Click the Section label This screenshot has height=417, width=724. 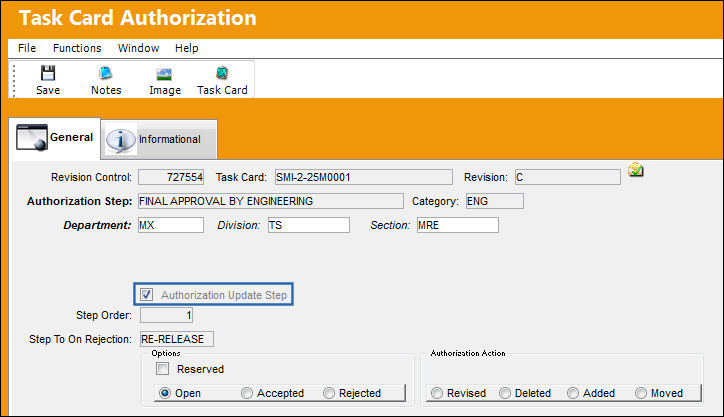pyautogui.click(x=390, y=225)
